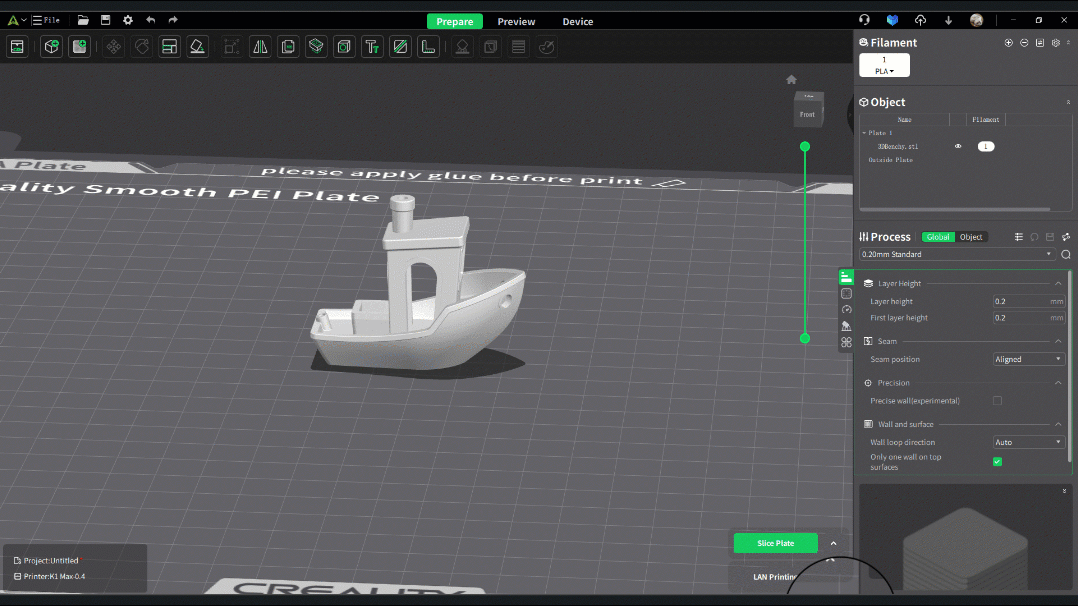Enable Precise wall(experimental) checkbox
The height and width of the screenshot is (606, 1078).
click(997, 400)
